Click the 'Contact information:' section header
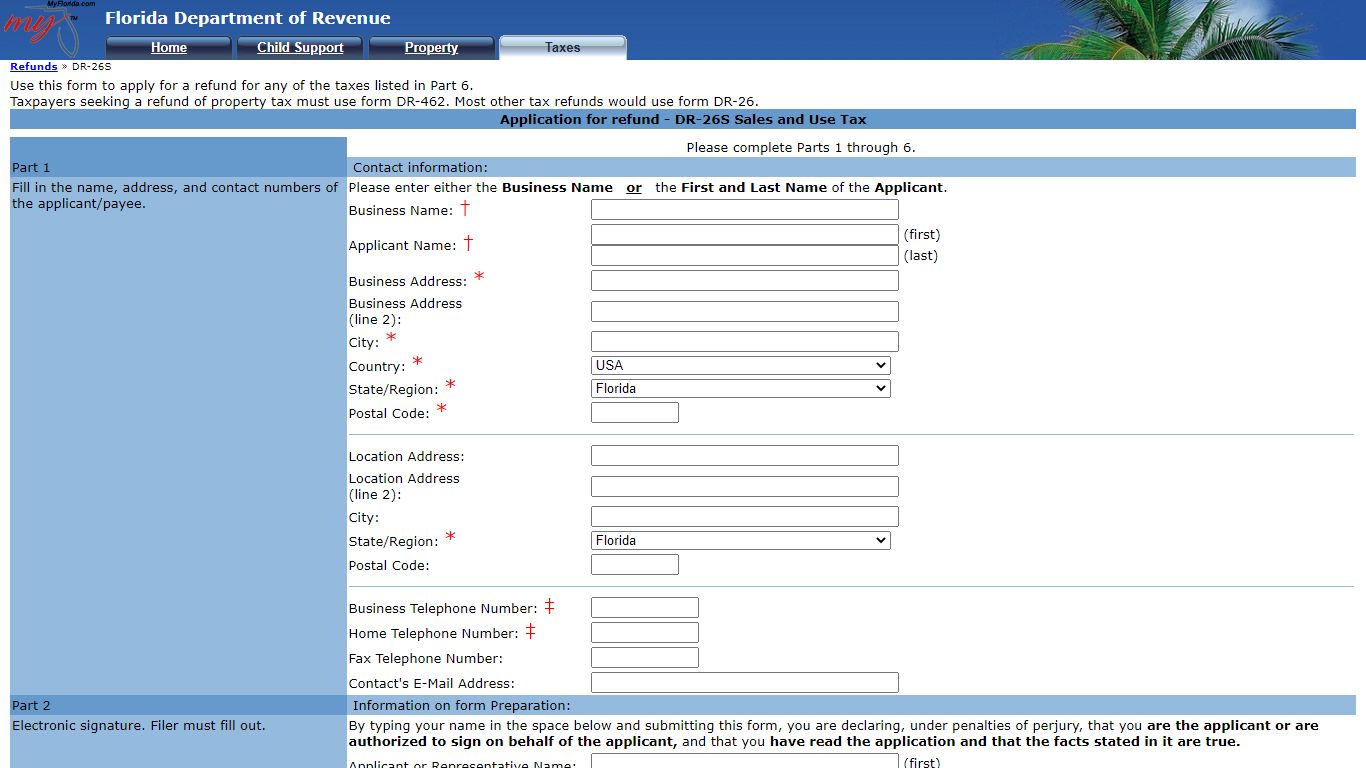The image size is (1366, 768). [x=420, y=168]
